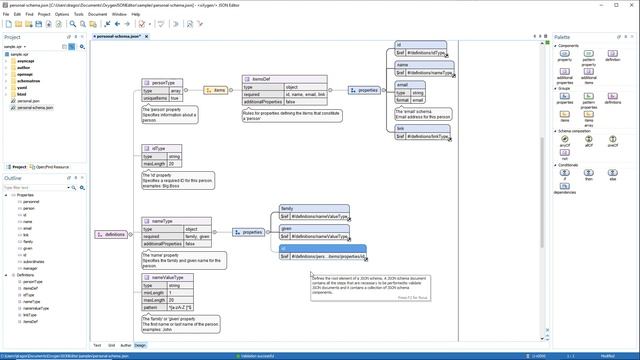The image size is (640, 360).
Task: Select the 'anyOf' schema composition icon
Action: click(564, 139)
